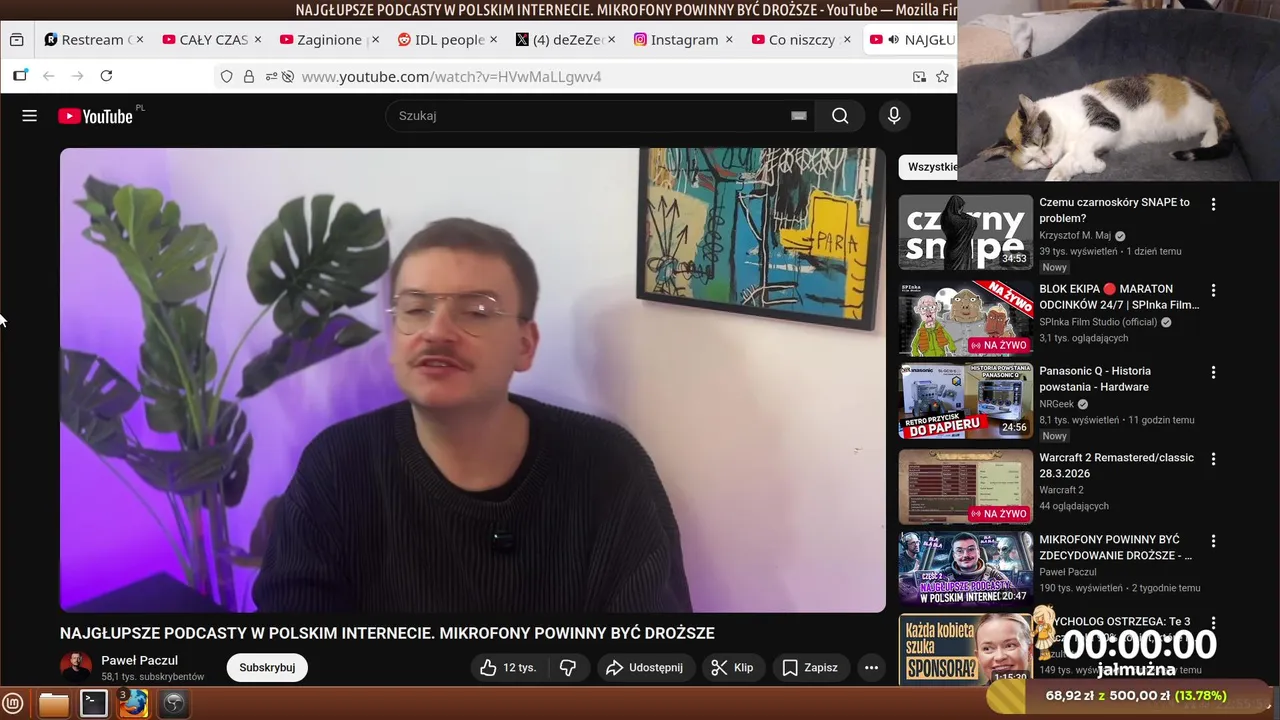
Task: Go back with the Firefox back arrow
Action: [48, 76]
